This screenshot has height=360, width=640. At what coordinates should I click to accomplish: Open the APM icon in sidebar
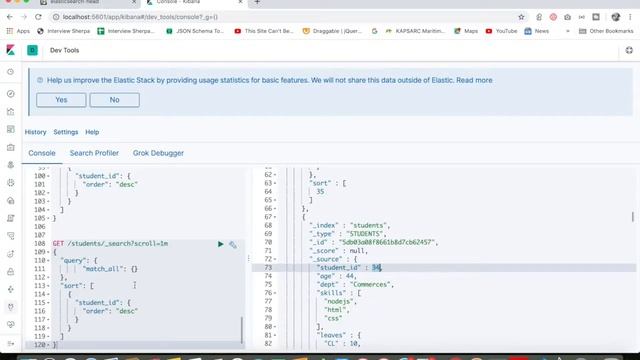click(11, 236)
